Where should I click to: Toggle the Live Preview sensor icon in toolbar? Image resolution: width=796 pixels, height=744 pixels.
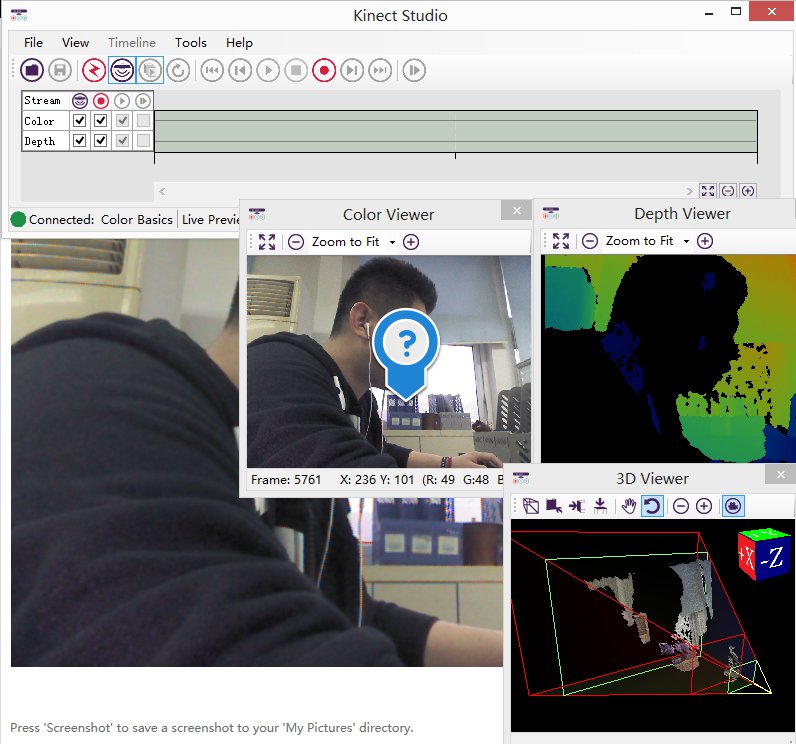(x=122, y=70)
